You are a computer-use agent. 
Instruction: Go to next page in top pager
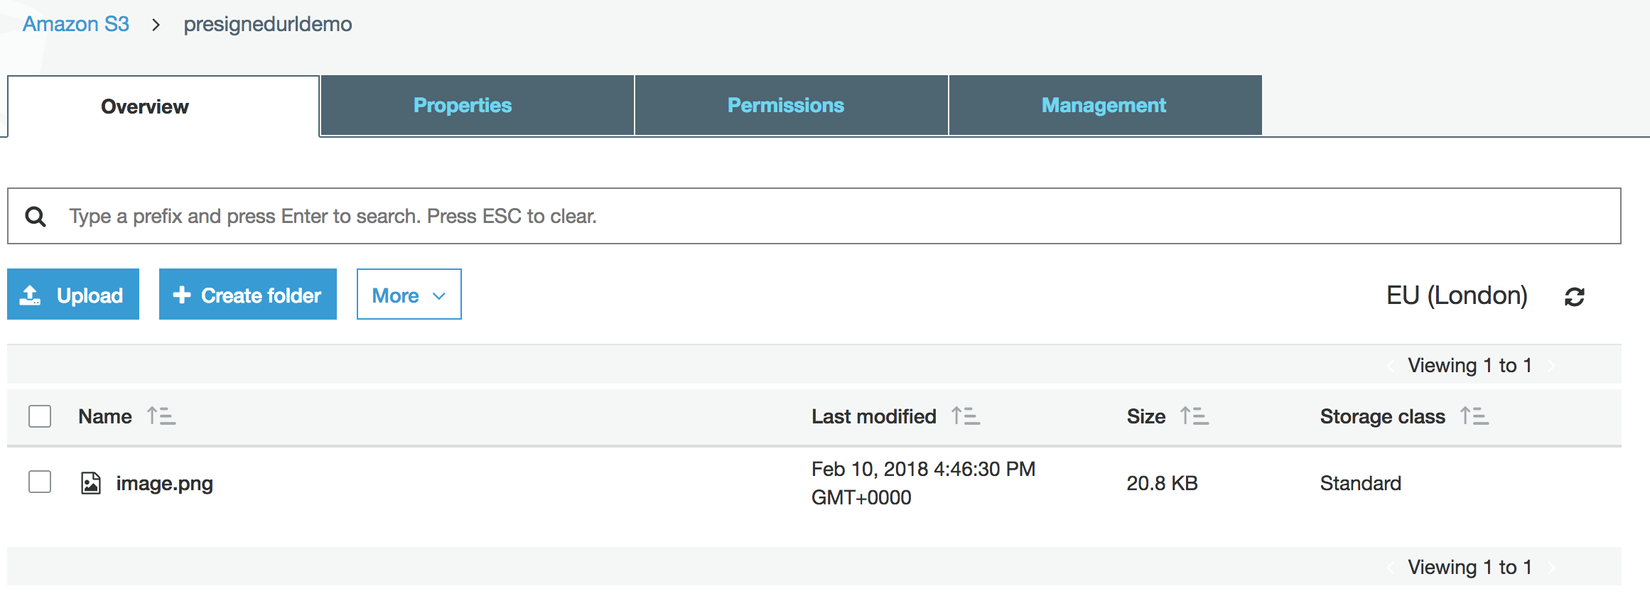click(1552, 366)
